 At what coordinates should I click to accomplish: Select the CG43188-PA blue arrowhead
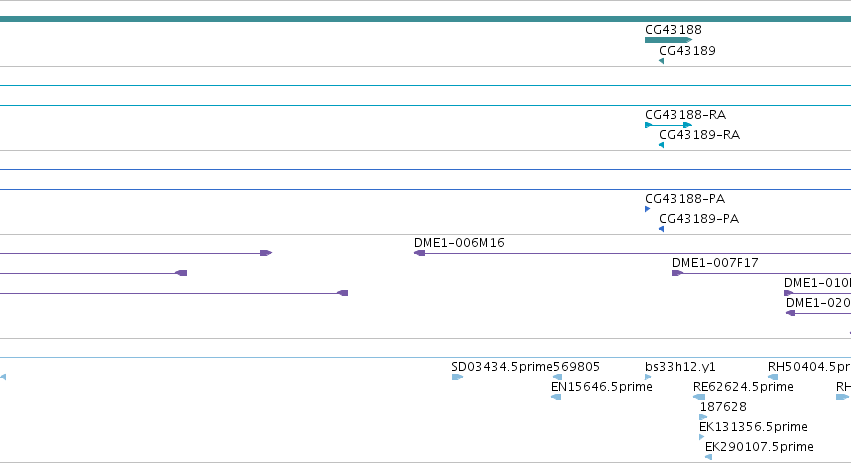pyautogui.click(x=647, y=209)
